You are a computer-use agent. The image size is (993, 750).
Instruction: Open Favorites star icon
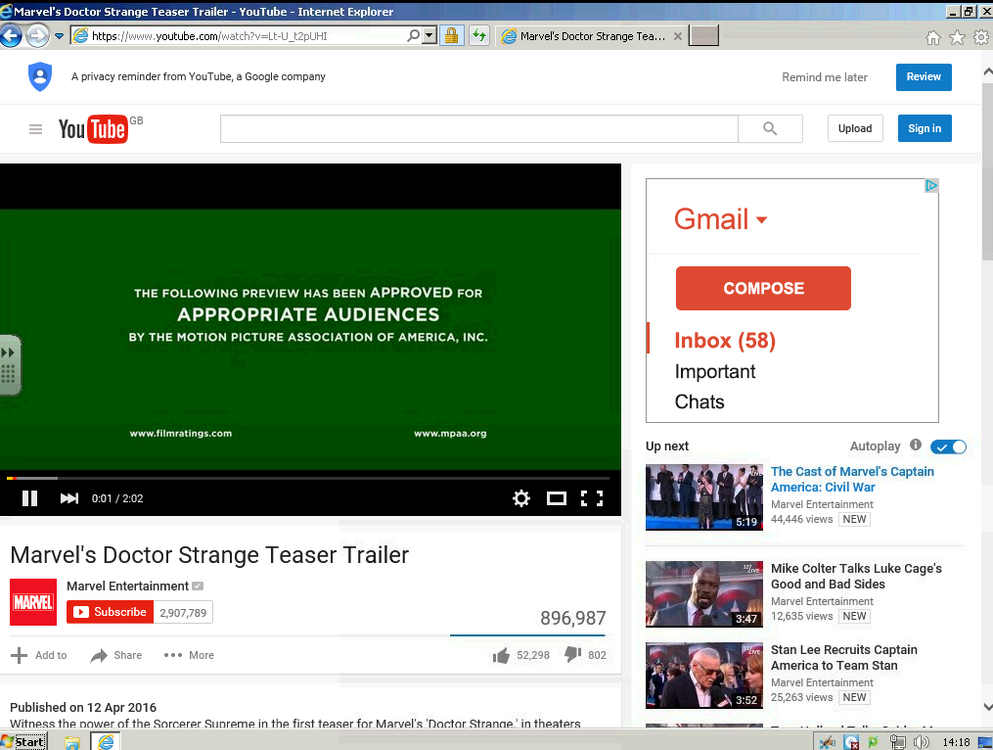tap(957, 37)
